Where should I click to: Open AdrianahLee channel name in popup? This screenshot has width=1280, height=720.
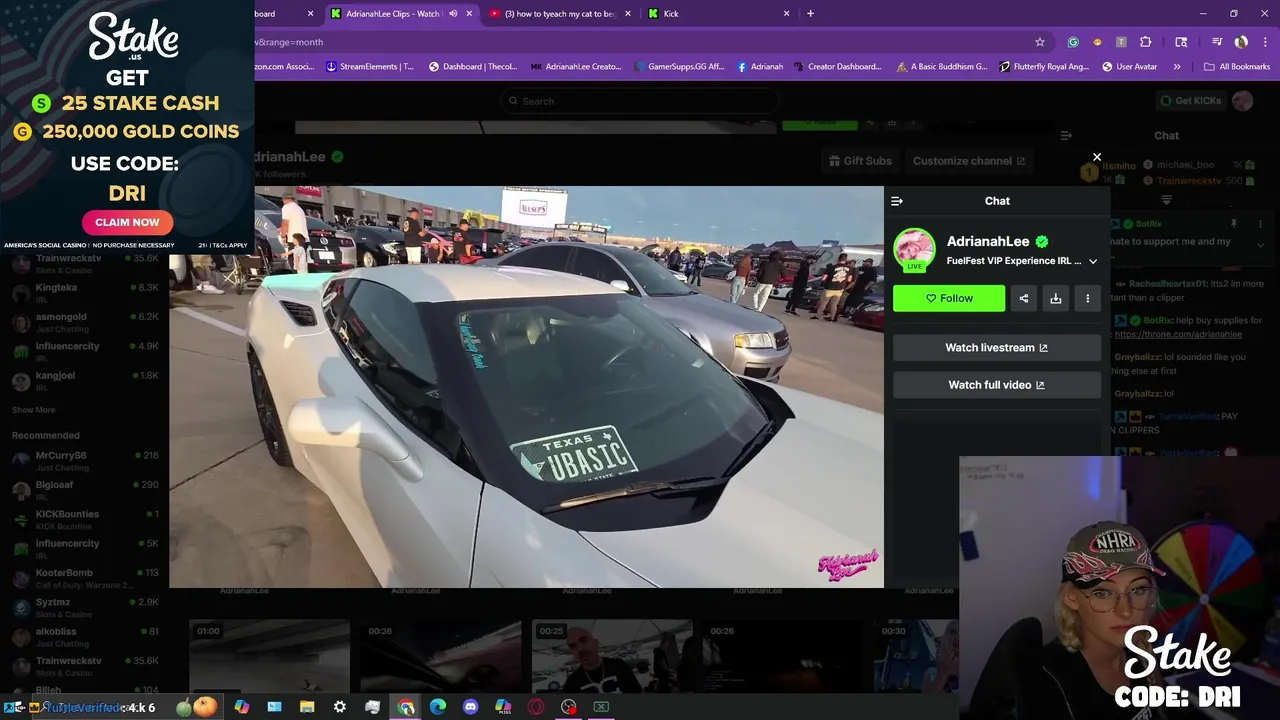988,241
